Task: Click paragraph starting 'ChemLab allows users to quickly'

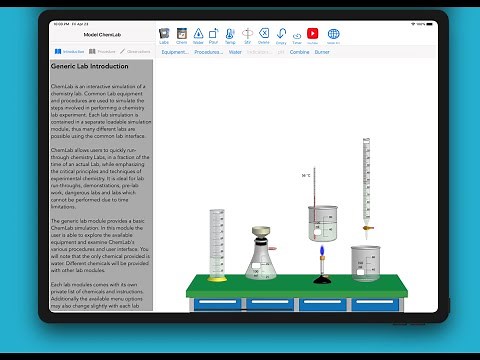Action: click(100, 178)
